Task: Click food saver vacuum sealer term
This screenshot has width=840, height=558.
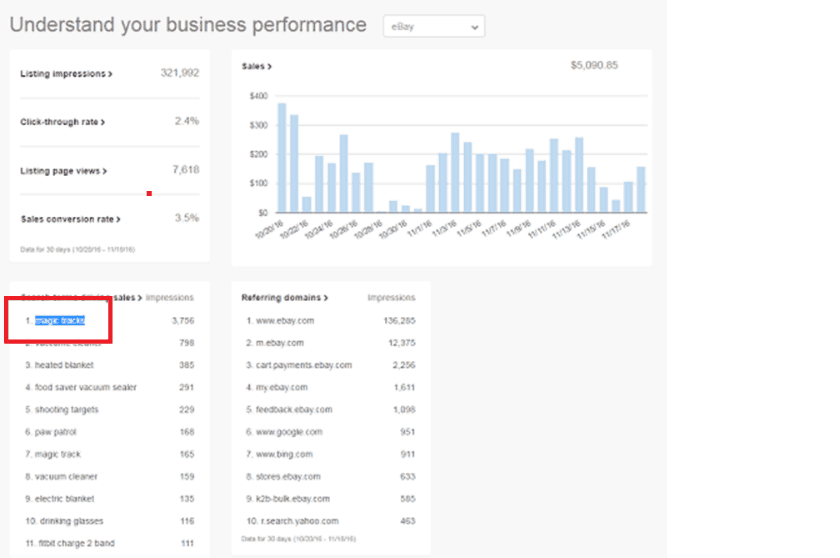Action: click(86, 387)
